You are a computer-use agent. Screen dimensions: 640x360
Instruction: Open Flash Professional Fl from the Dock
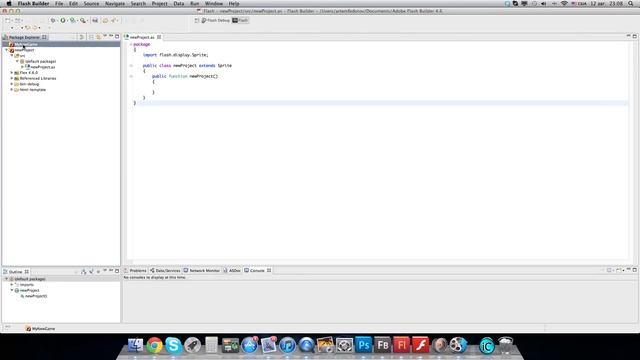pyautogui.click(x=401, y=345)
